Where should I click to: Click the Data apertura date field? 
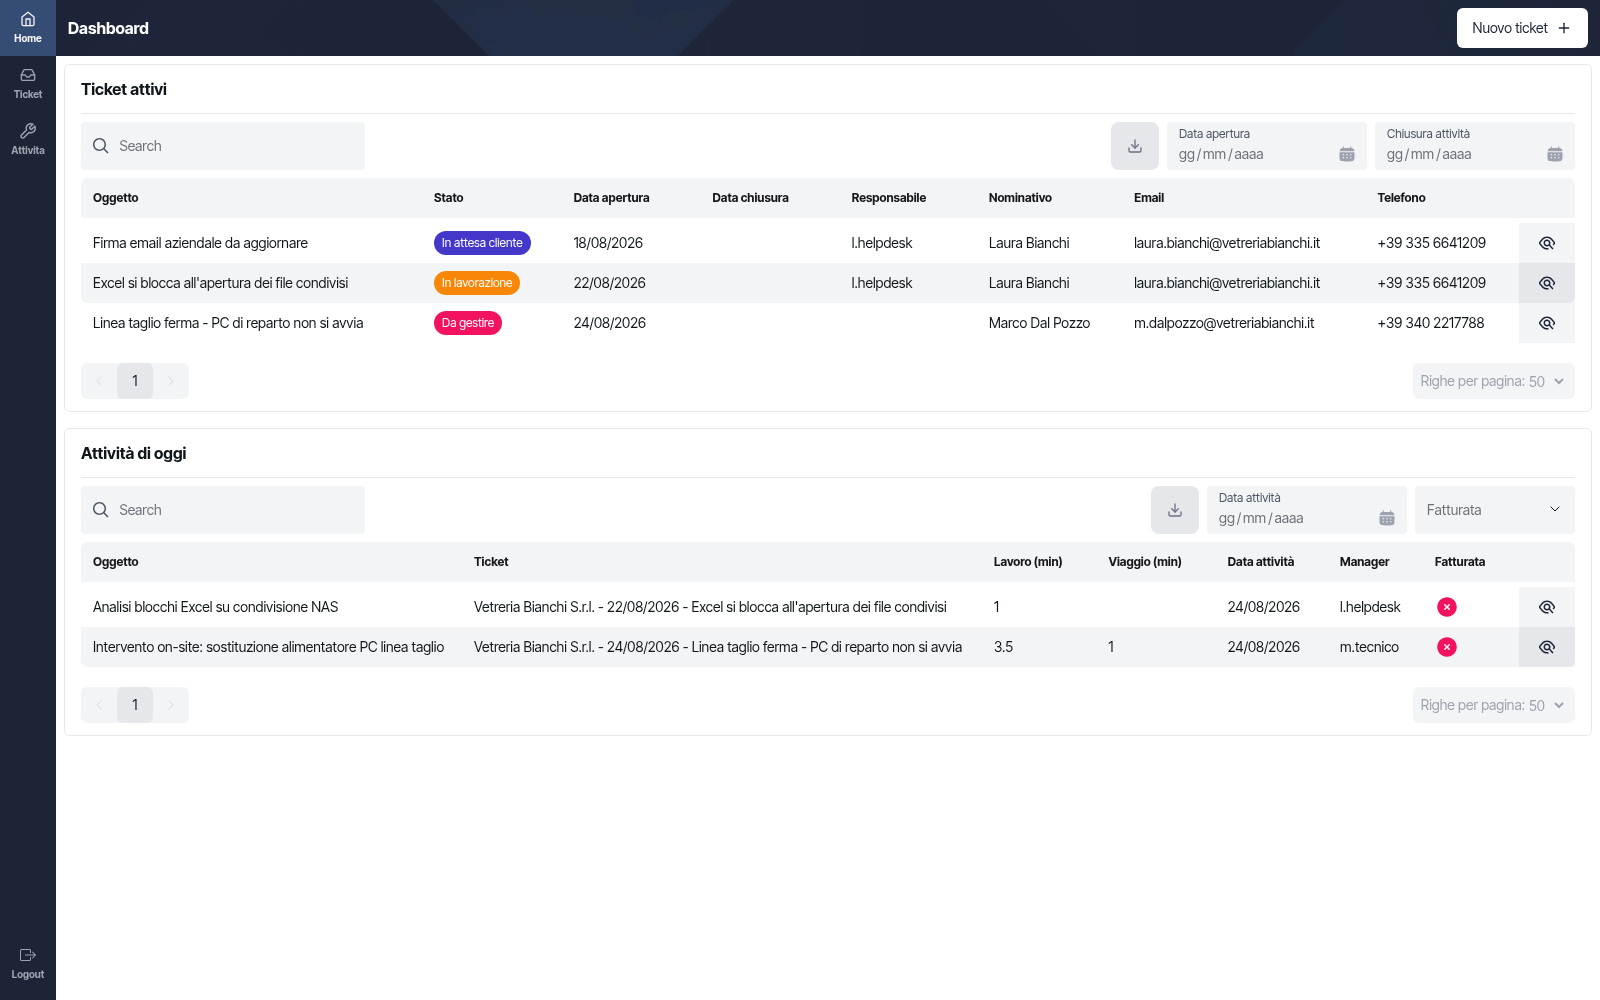tap(1267, 146)
